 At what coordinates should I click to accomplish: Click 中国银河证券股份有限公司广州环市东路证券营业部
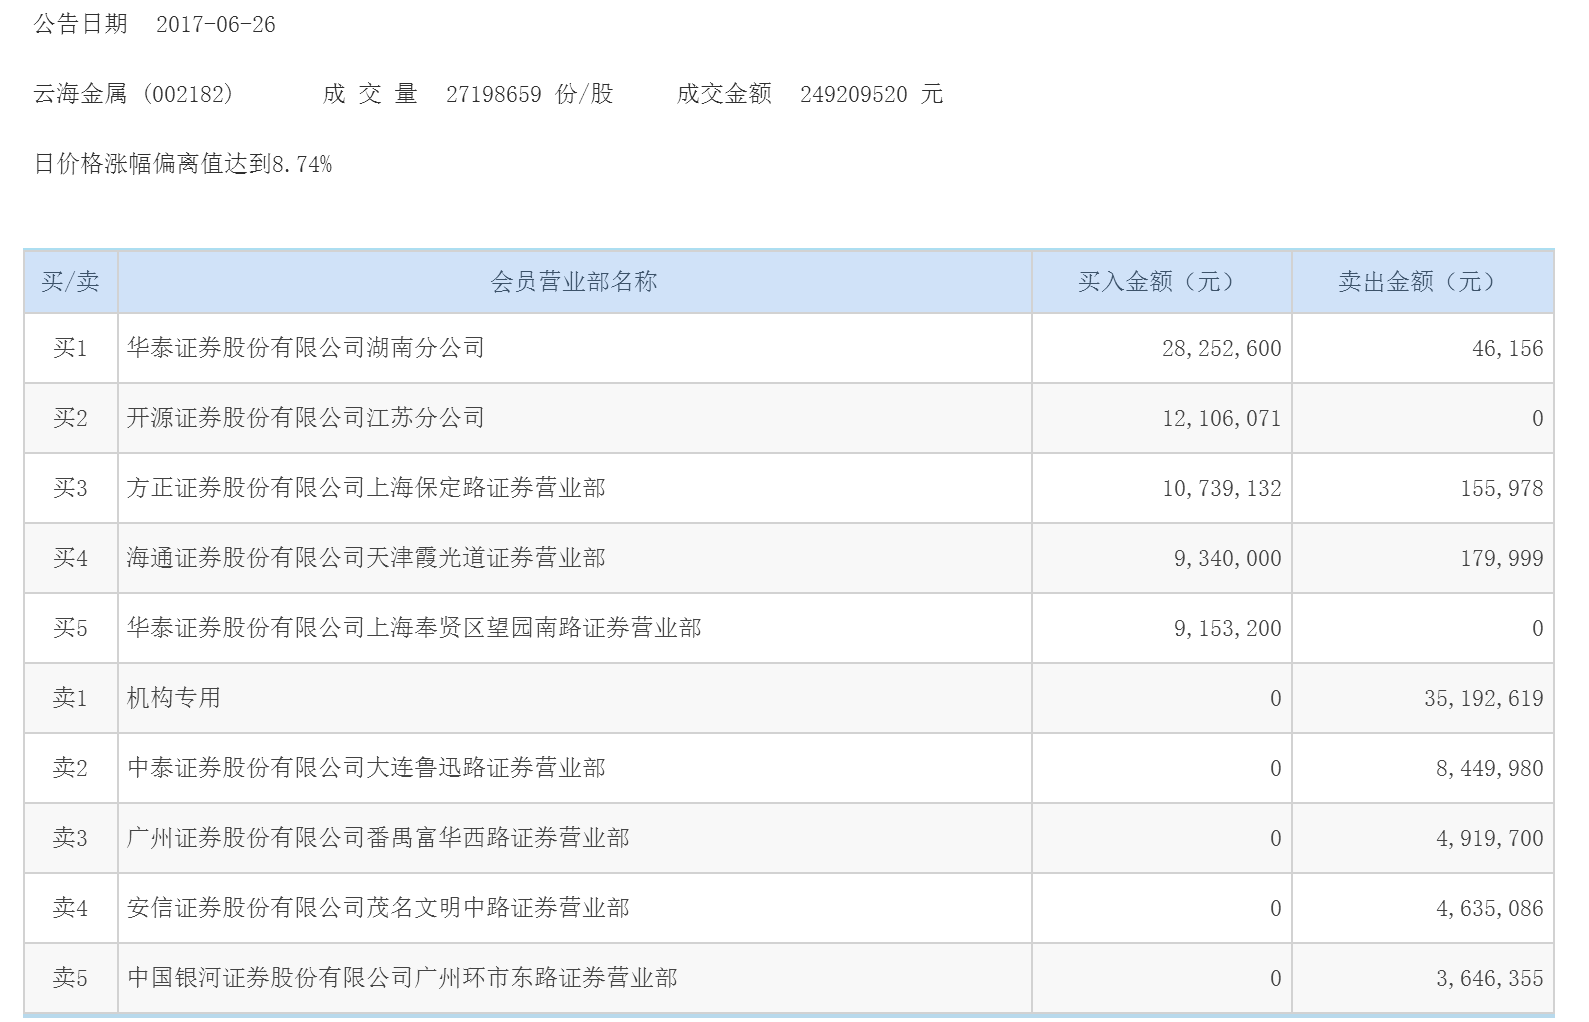[x=402, y=978]
